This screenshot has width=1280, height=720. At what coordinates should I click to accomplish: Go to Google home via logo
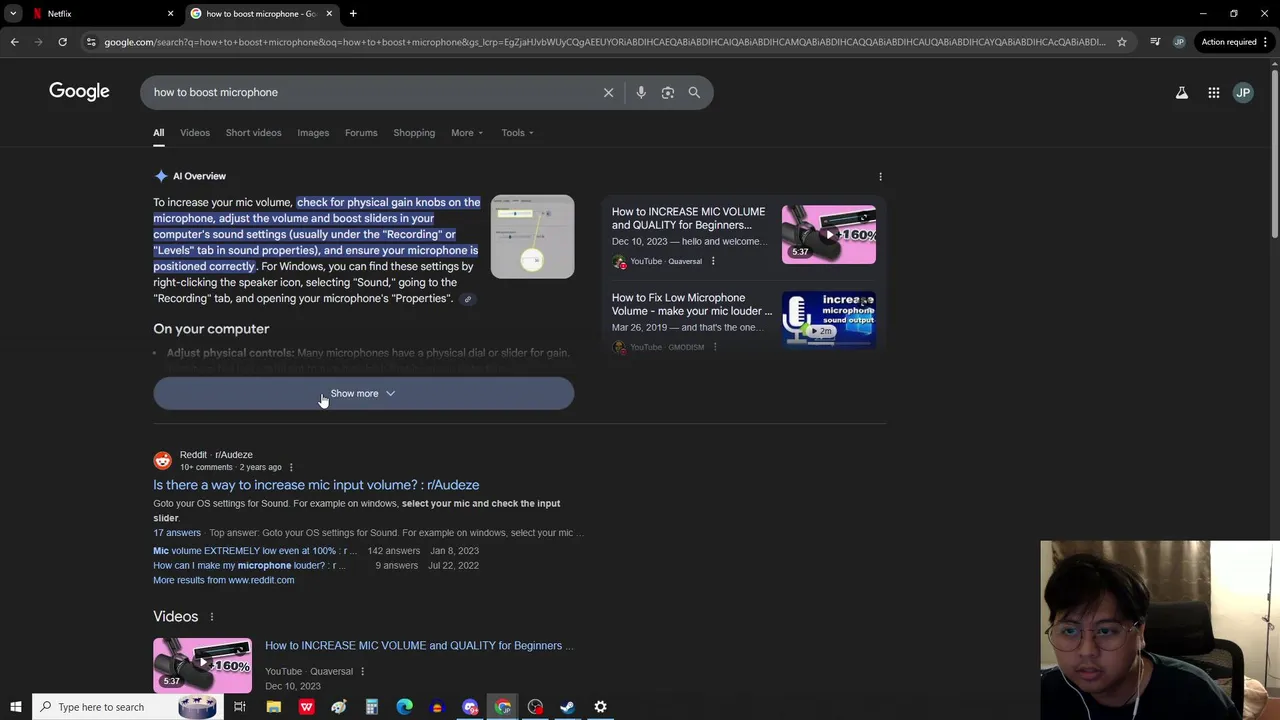click(79, 91)
